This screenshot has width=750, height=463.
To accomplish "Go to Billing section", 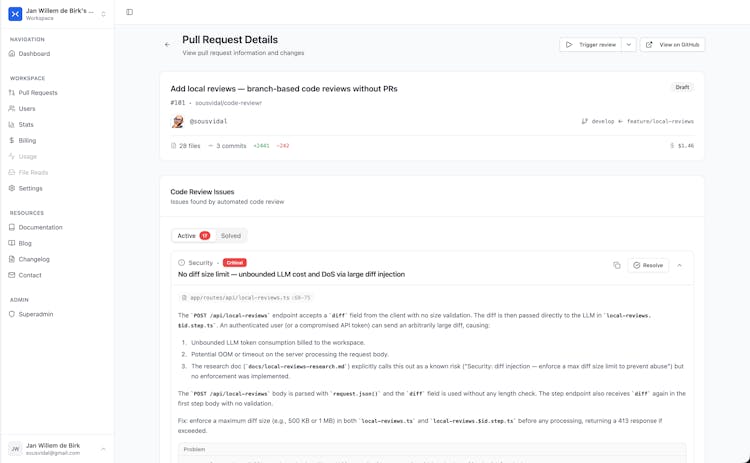I will [27, 140].
